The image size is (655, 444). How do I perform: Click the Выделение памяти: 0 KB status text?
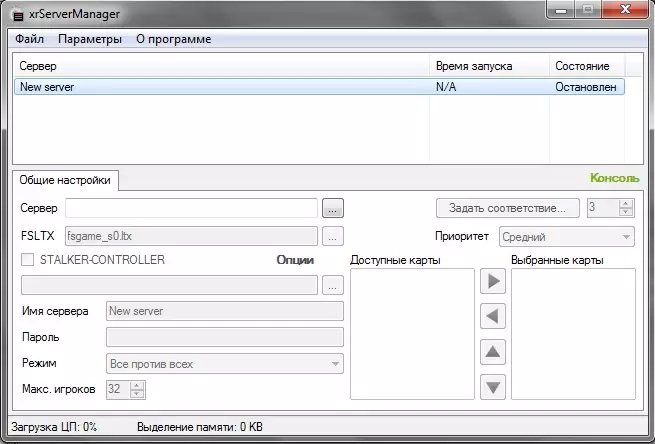pyautogui.click(x=200, y=427)
